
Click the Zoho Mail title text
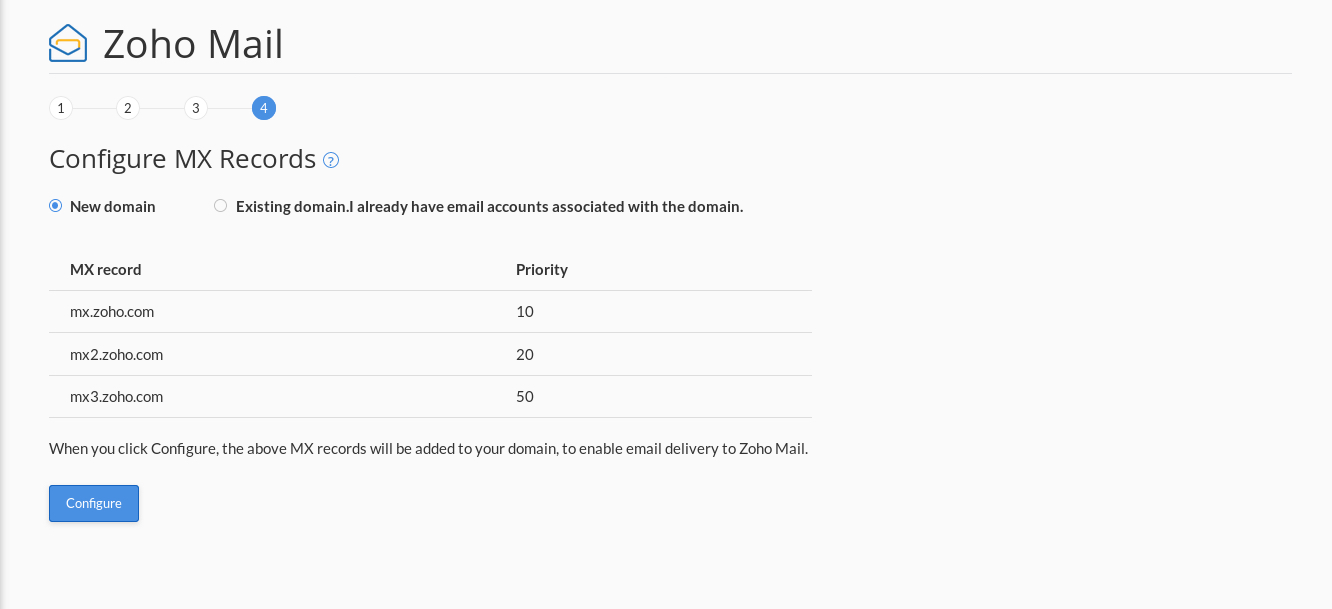[192, 44]
